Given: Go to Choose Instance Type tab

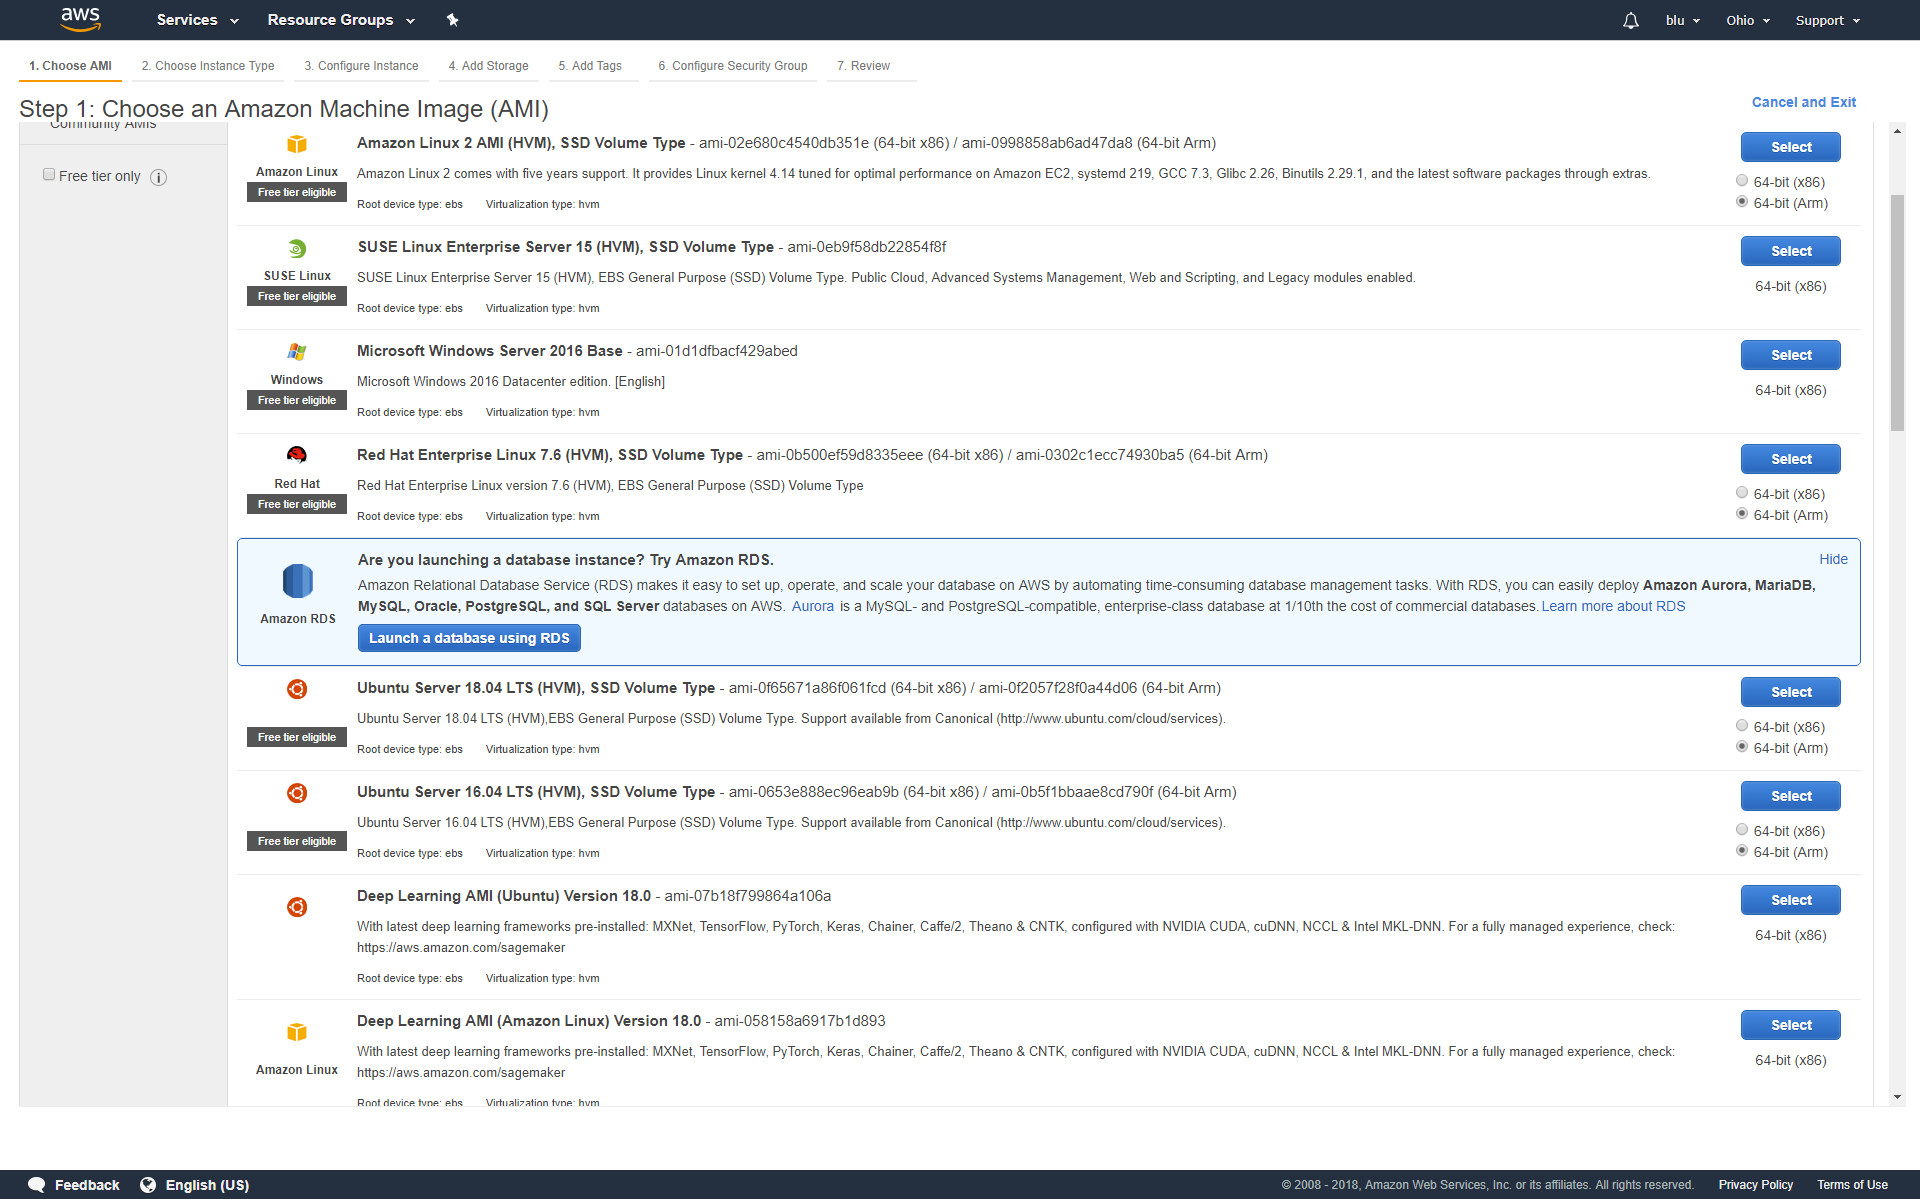Looking at the screenshot, I should point(208,66).
